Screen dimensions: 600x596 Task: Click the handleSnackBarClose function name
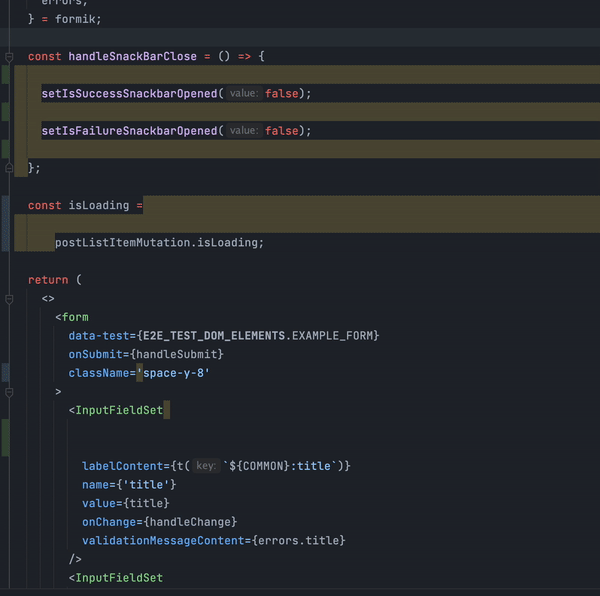(132, 57)
